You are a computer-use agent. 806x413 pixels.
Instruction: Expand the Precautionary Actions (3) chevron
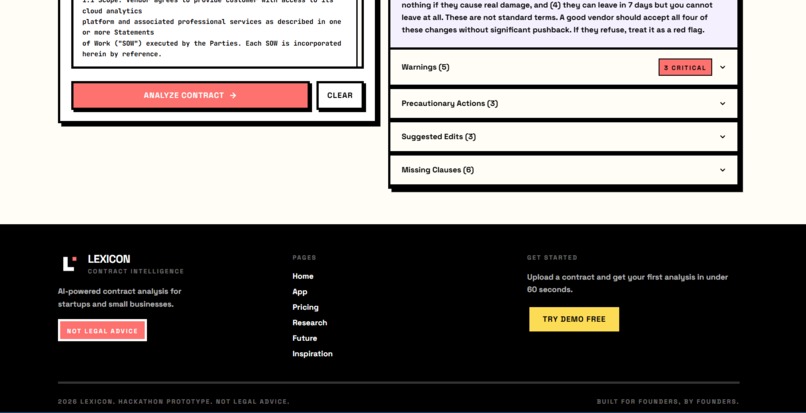point(722,103)
